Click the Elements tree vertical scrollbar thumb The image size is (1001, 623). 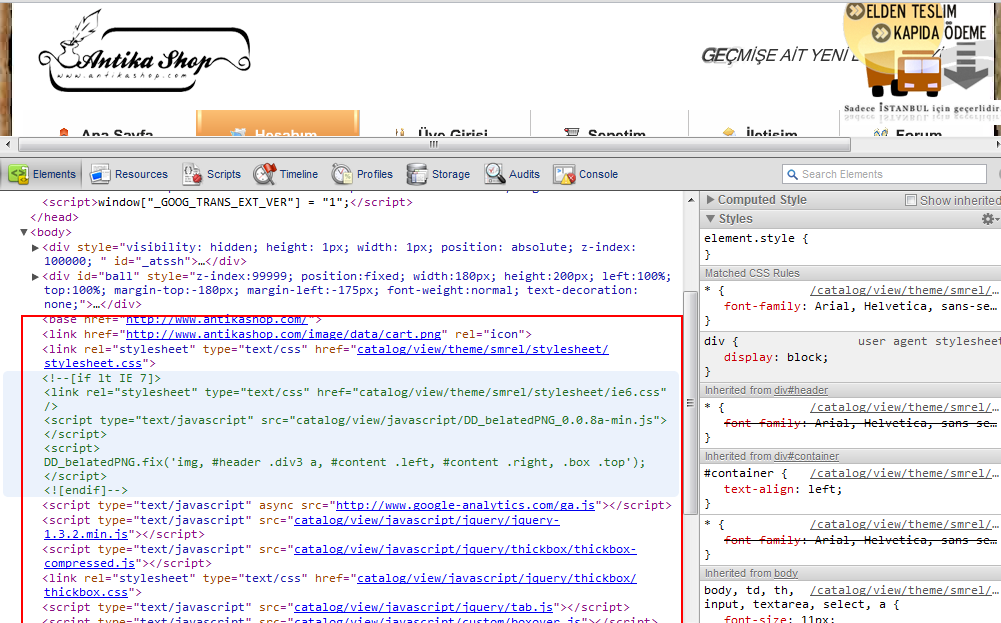[690, 403]
